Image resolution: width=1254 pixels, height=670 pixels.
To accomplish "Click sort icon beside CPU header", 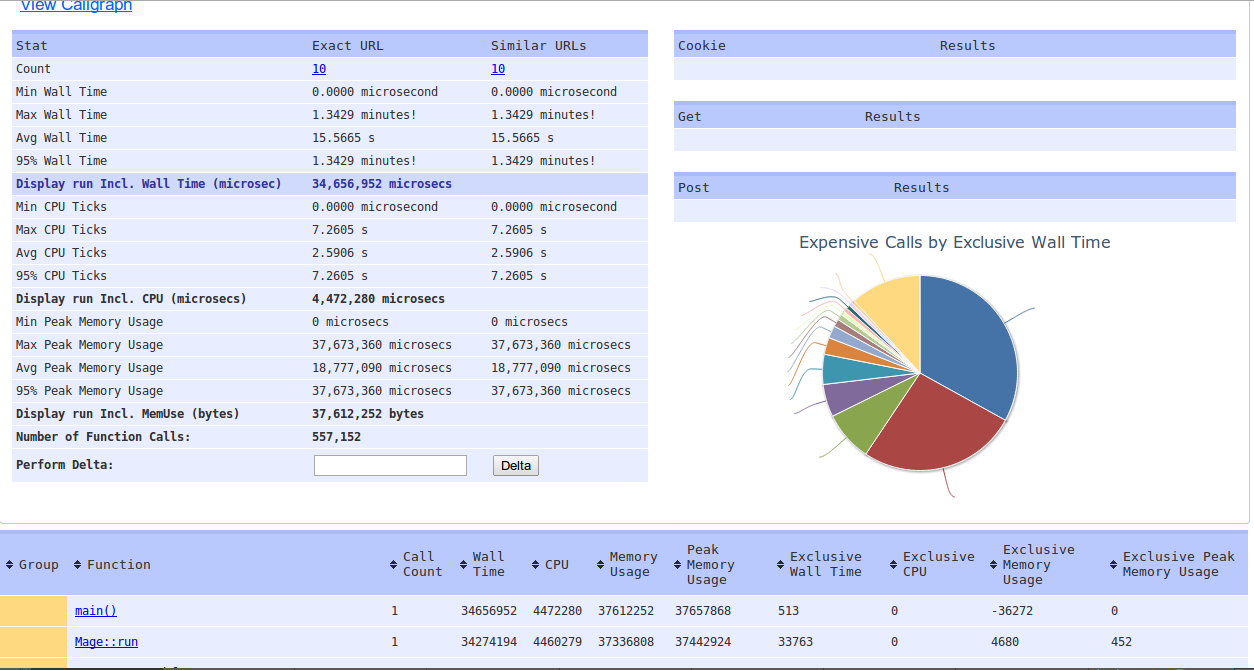I will pyautogui.click(x=536, y=565).
